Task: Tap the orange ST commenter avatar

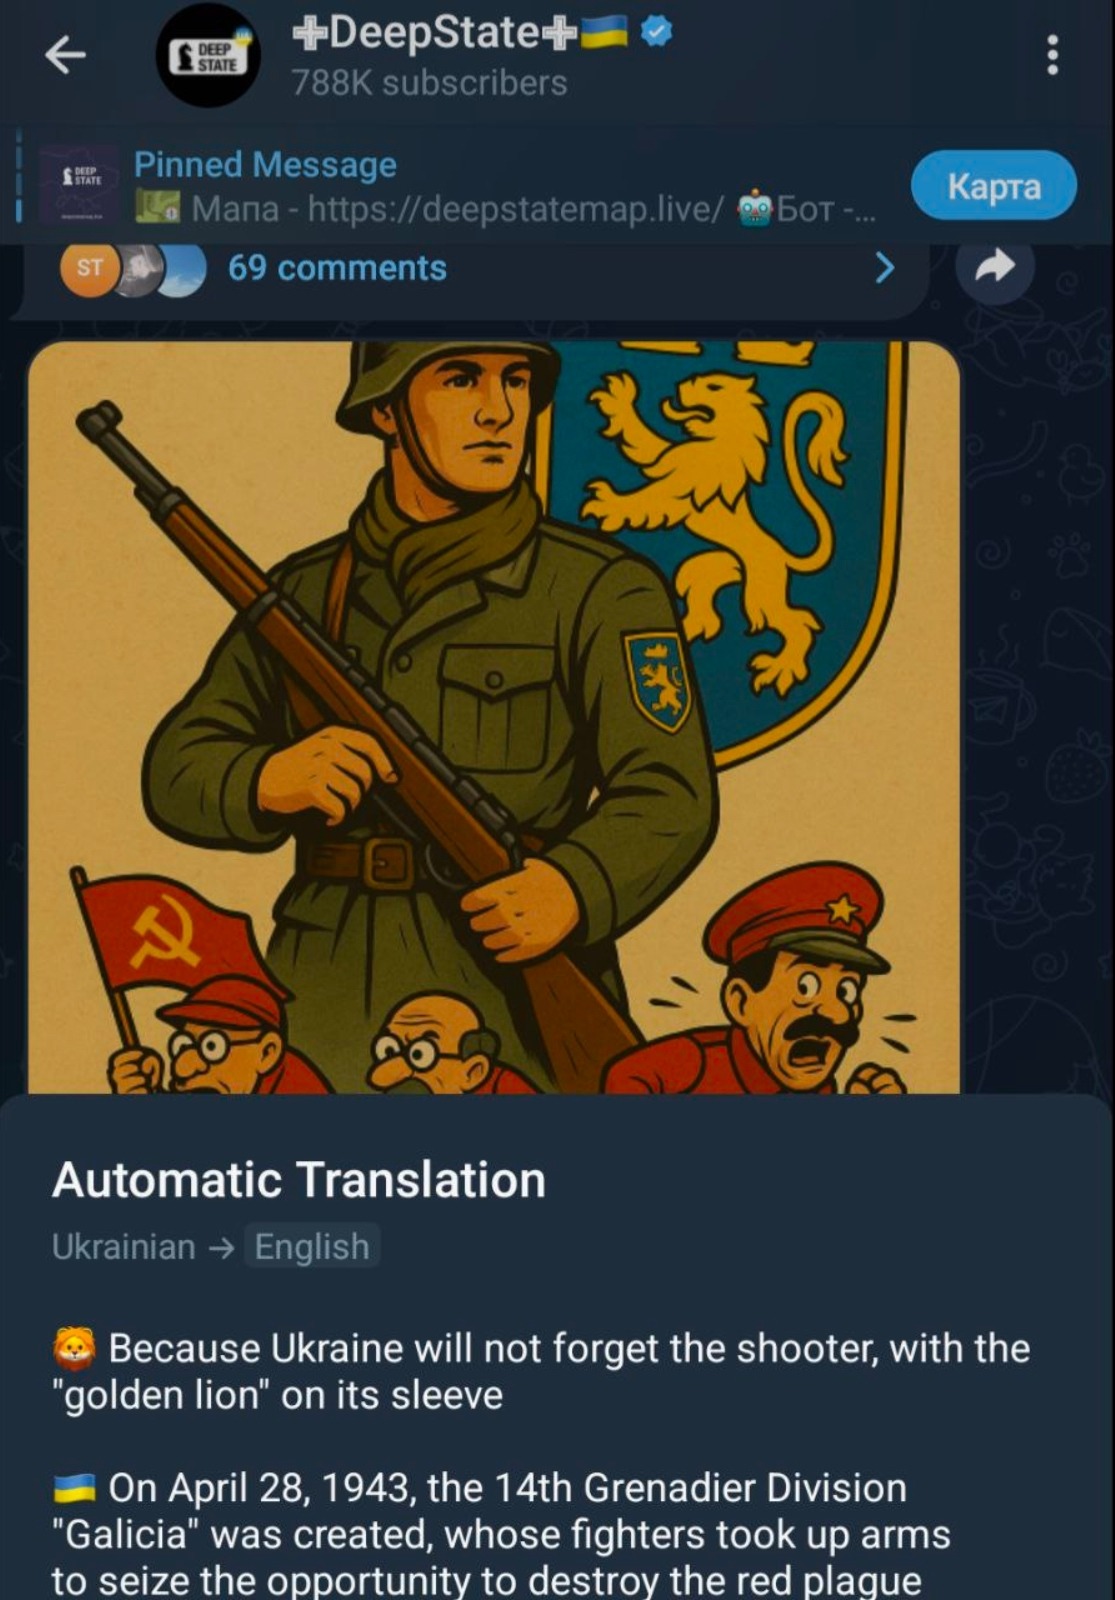Action: pyautogui.click(x=90, y=268)
